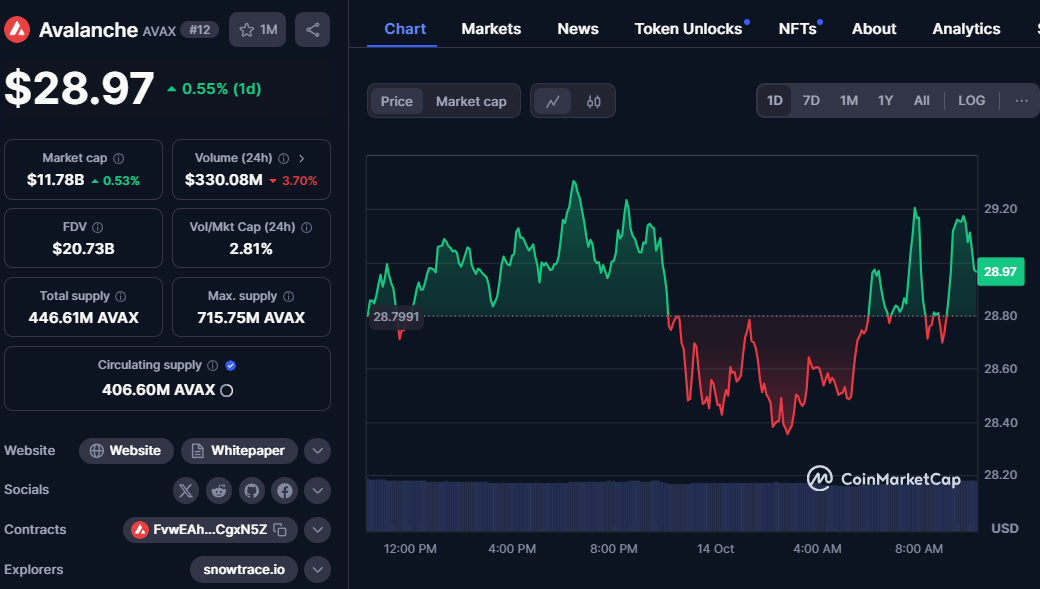Select Market cap chart mode

tap(471, 101)
